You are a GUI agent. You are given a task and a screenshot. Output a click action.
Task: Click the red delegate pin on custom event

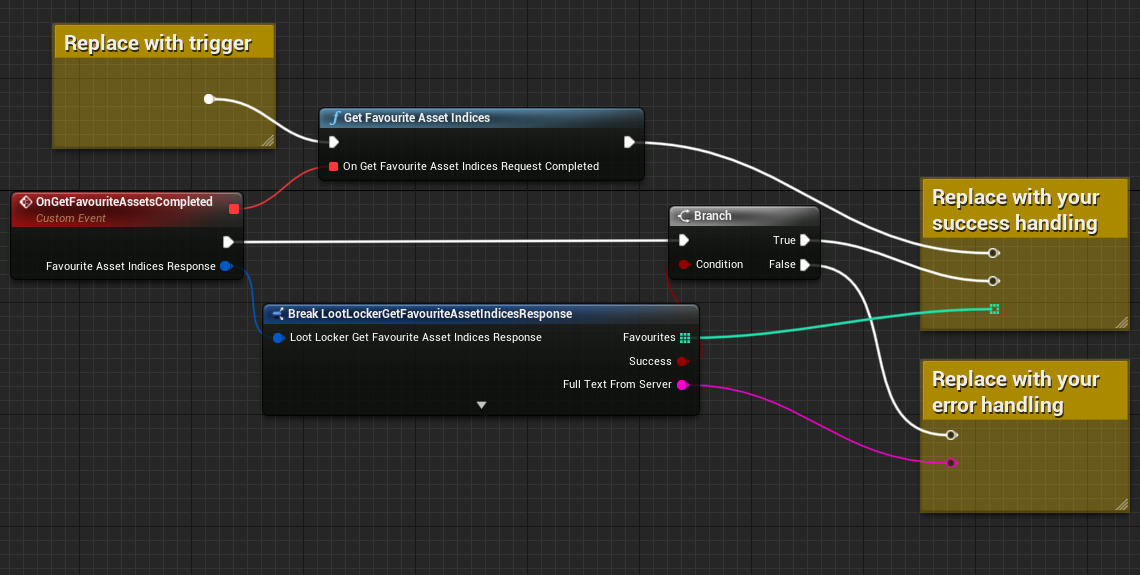(234, 209)
